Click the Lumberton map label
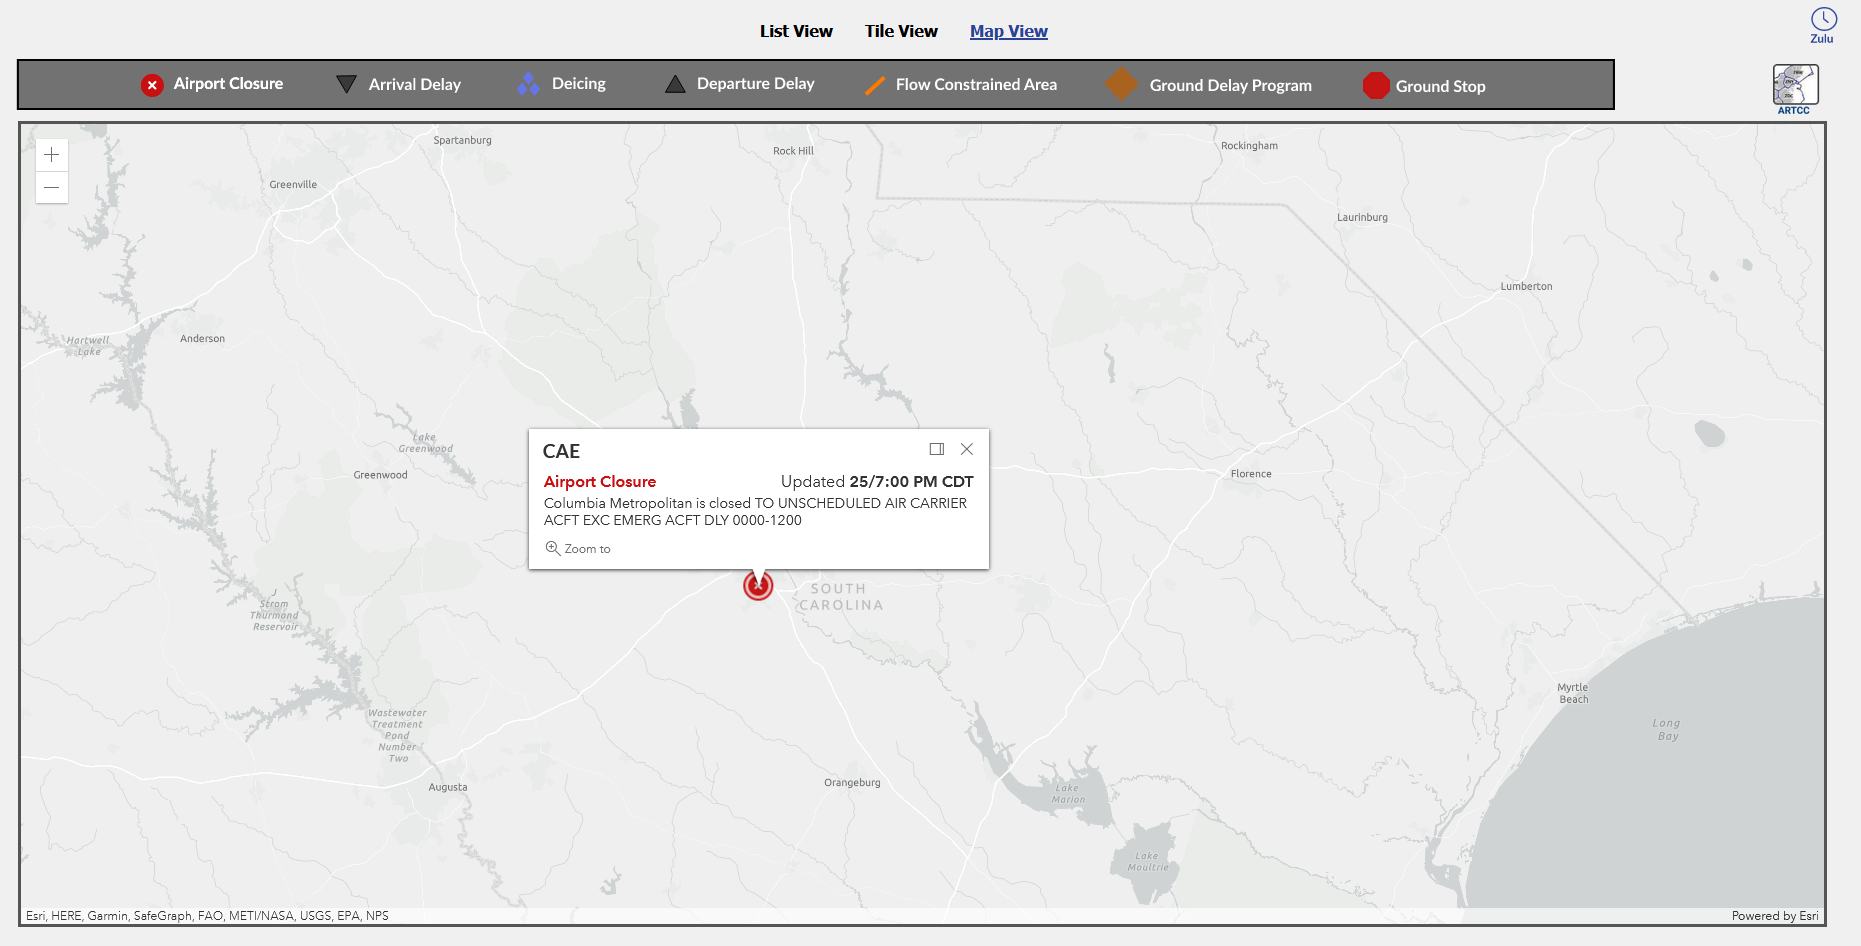This screenshot has height=946, width=1861. 1526,286
